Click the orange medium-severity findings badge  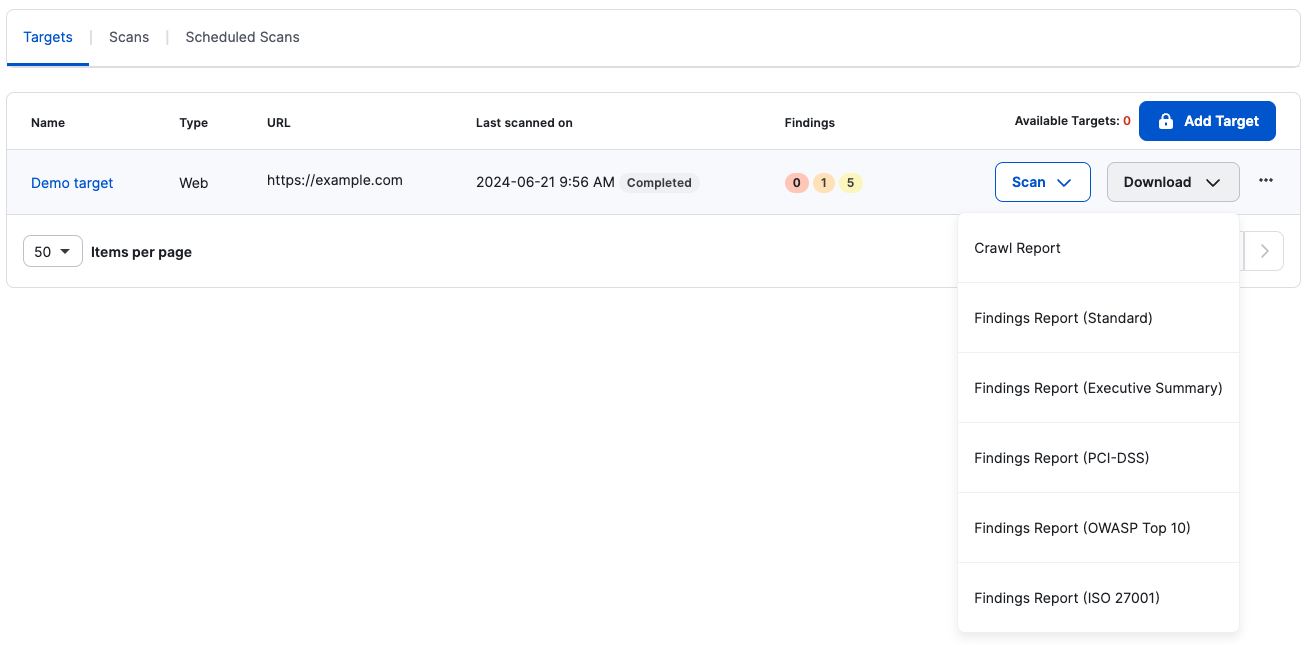point(823,183)
